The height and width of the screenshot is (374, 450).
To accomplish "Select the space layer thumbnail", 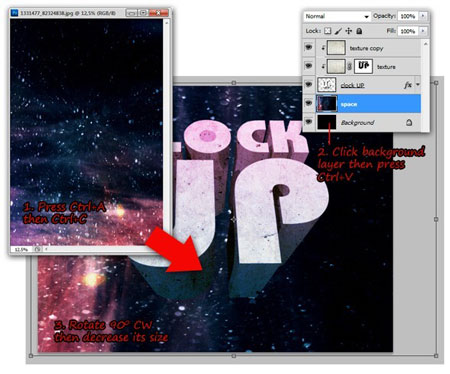I will pyautogui.click(x=327, y=103).
